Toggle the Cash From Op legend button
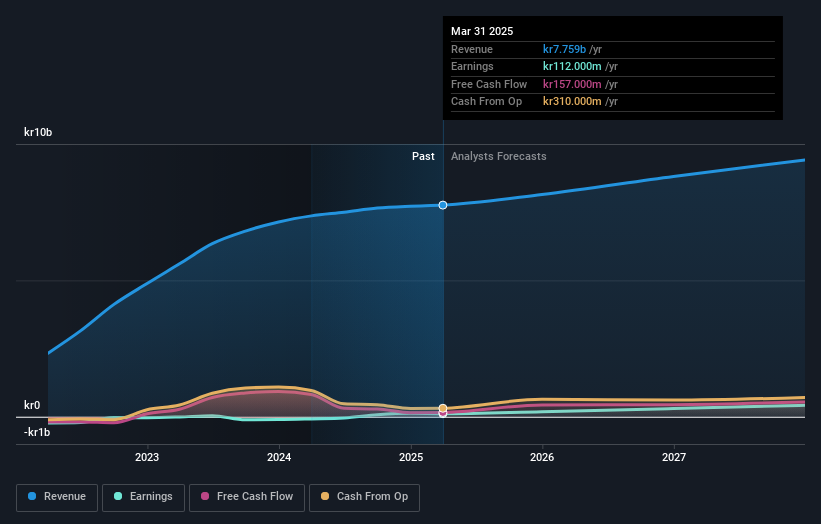821x524 pixels. click(364, 497)
